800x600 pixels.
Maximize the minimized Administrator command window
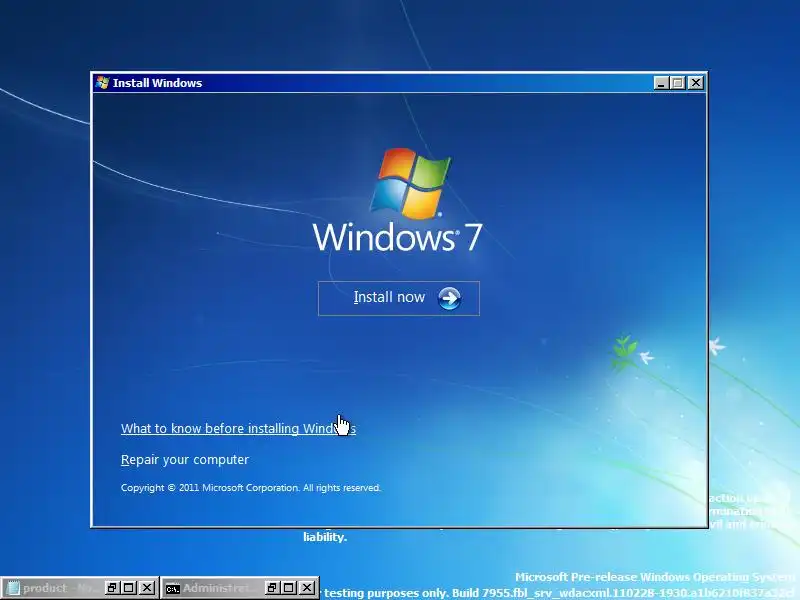[x=289, y=588]
